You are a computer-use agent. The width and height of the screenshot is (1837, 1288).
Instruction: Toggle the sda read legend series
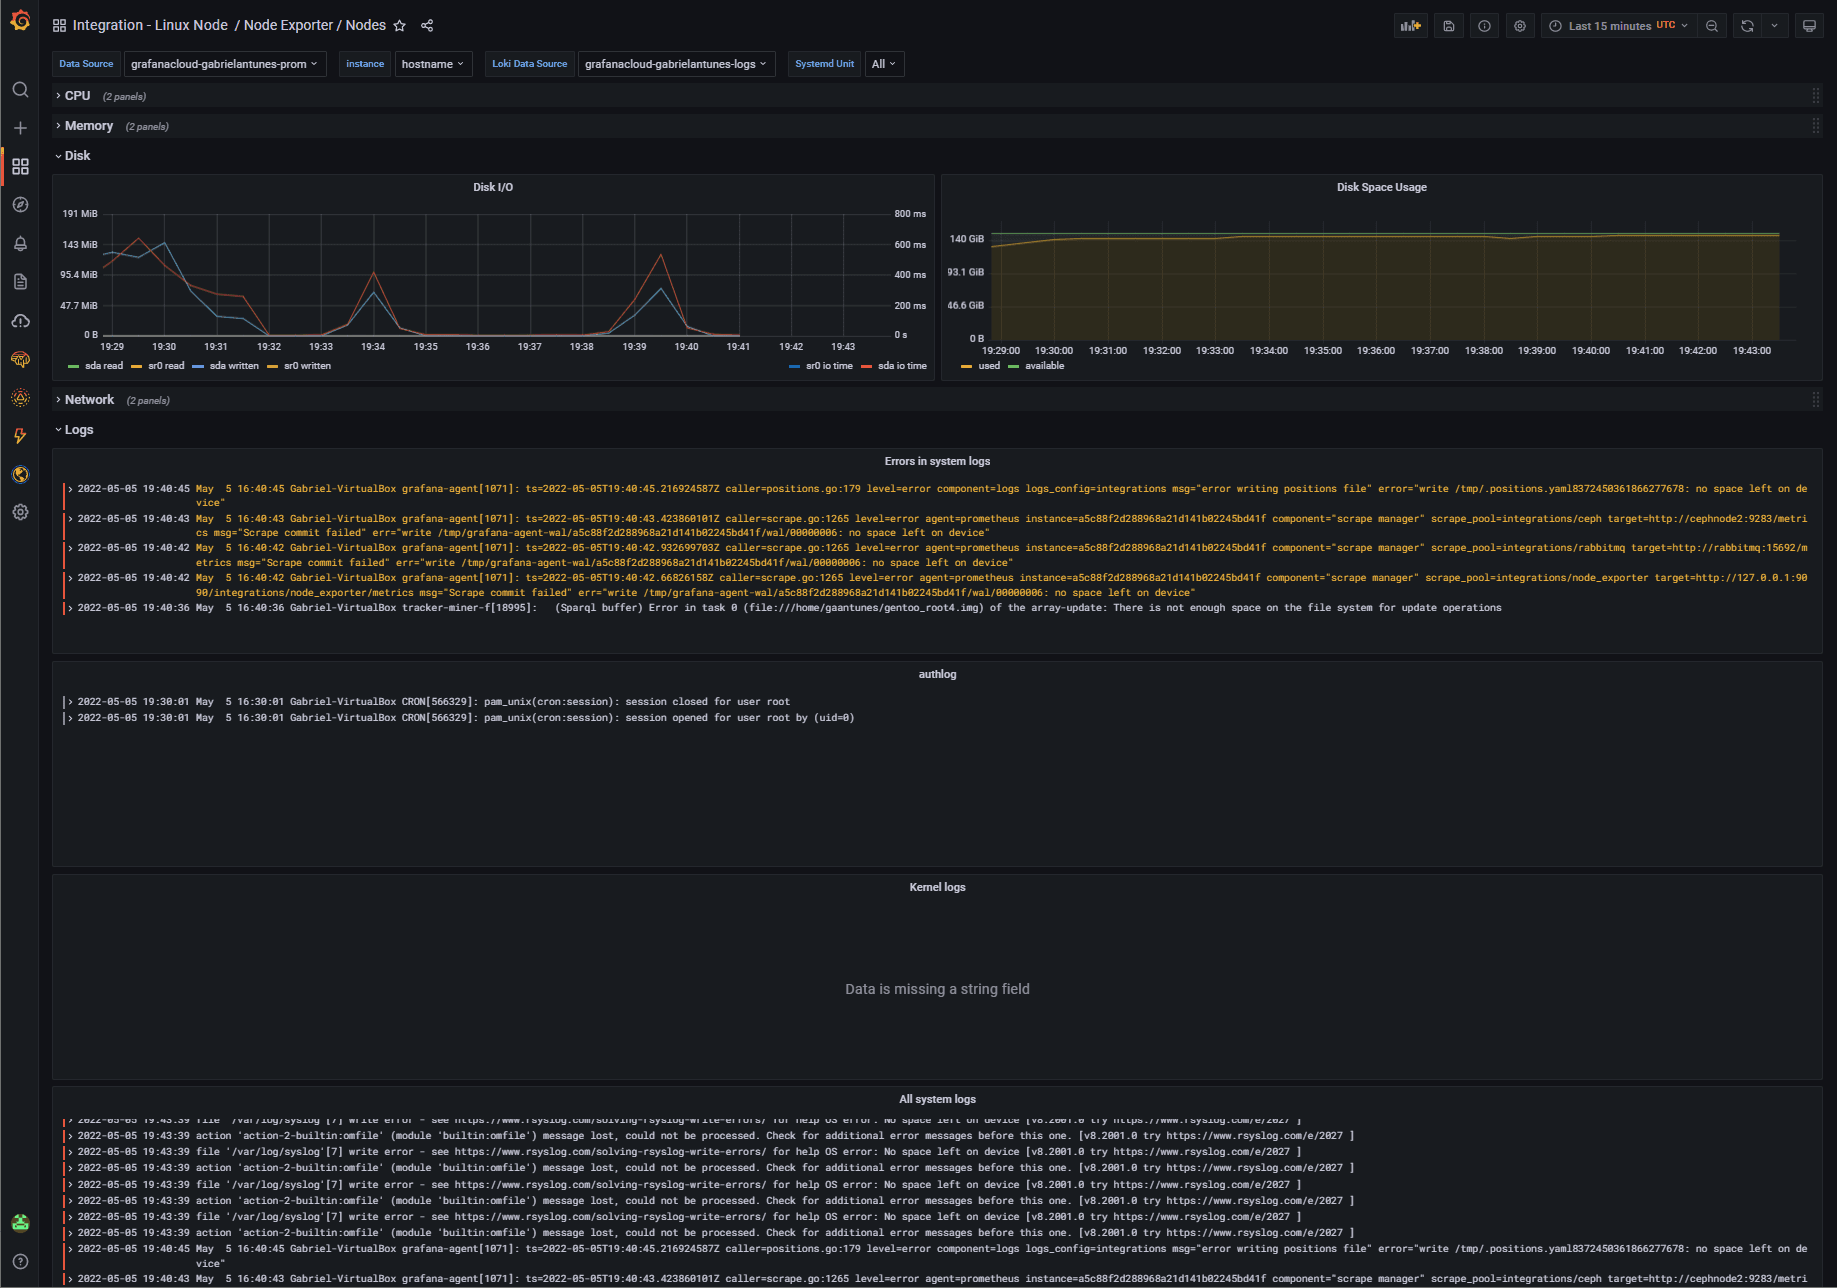96,366
